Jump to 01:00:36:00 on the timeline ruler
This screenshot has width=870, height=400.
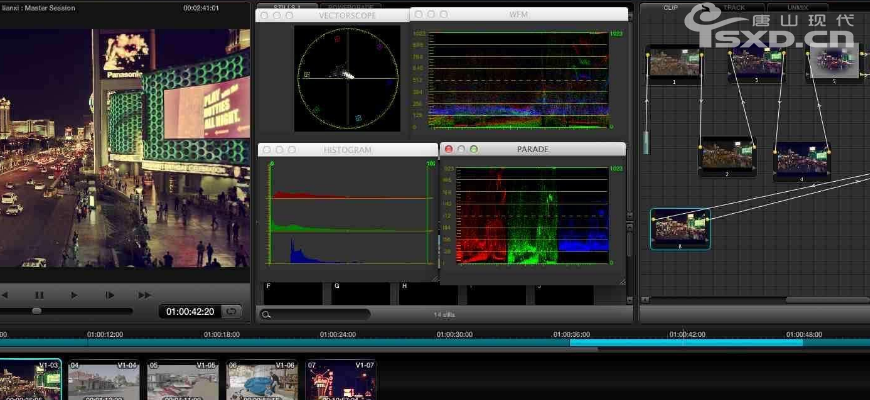pyautogui.click(x=571, y=335)
